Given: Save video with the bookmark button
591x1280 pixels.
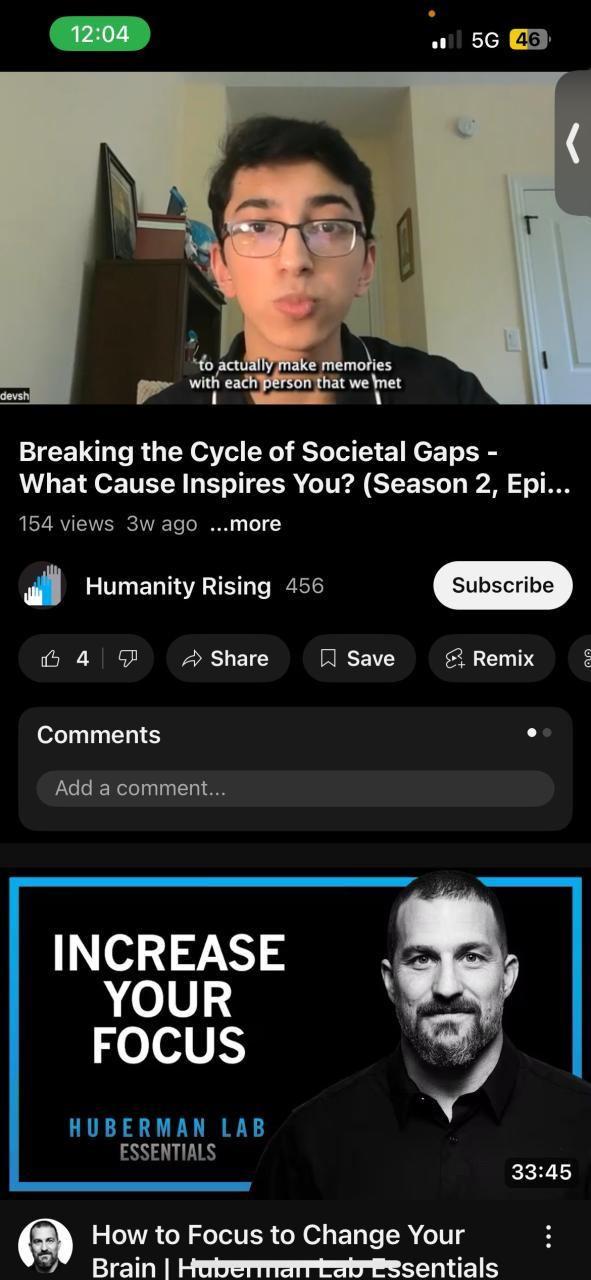Looking at the screenshot, I should pyautogui.click(x=359, y=658).
